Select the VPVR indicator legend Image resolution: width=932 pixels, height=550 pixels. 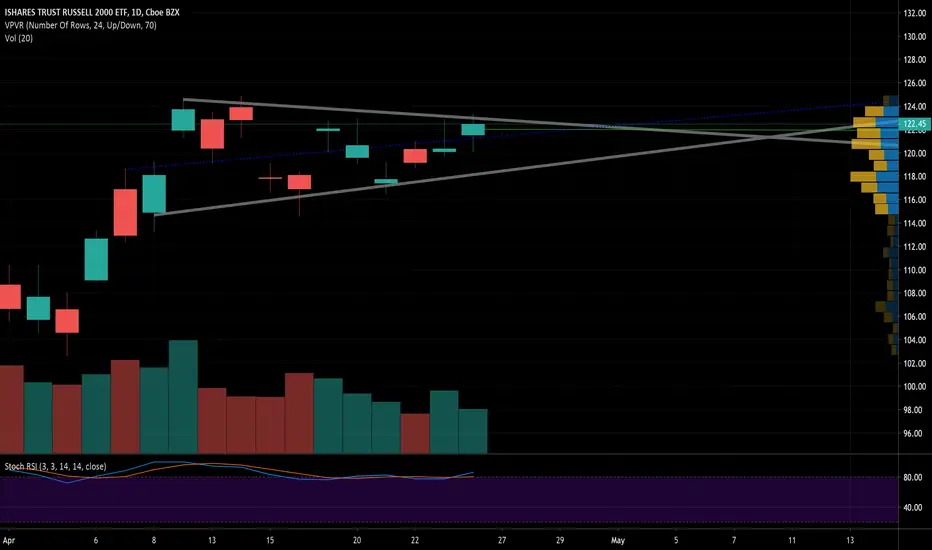pos(80,25)
